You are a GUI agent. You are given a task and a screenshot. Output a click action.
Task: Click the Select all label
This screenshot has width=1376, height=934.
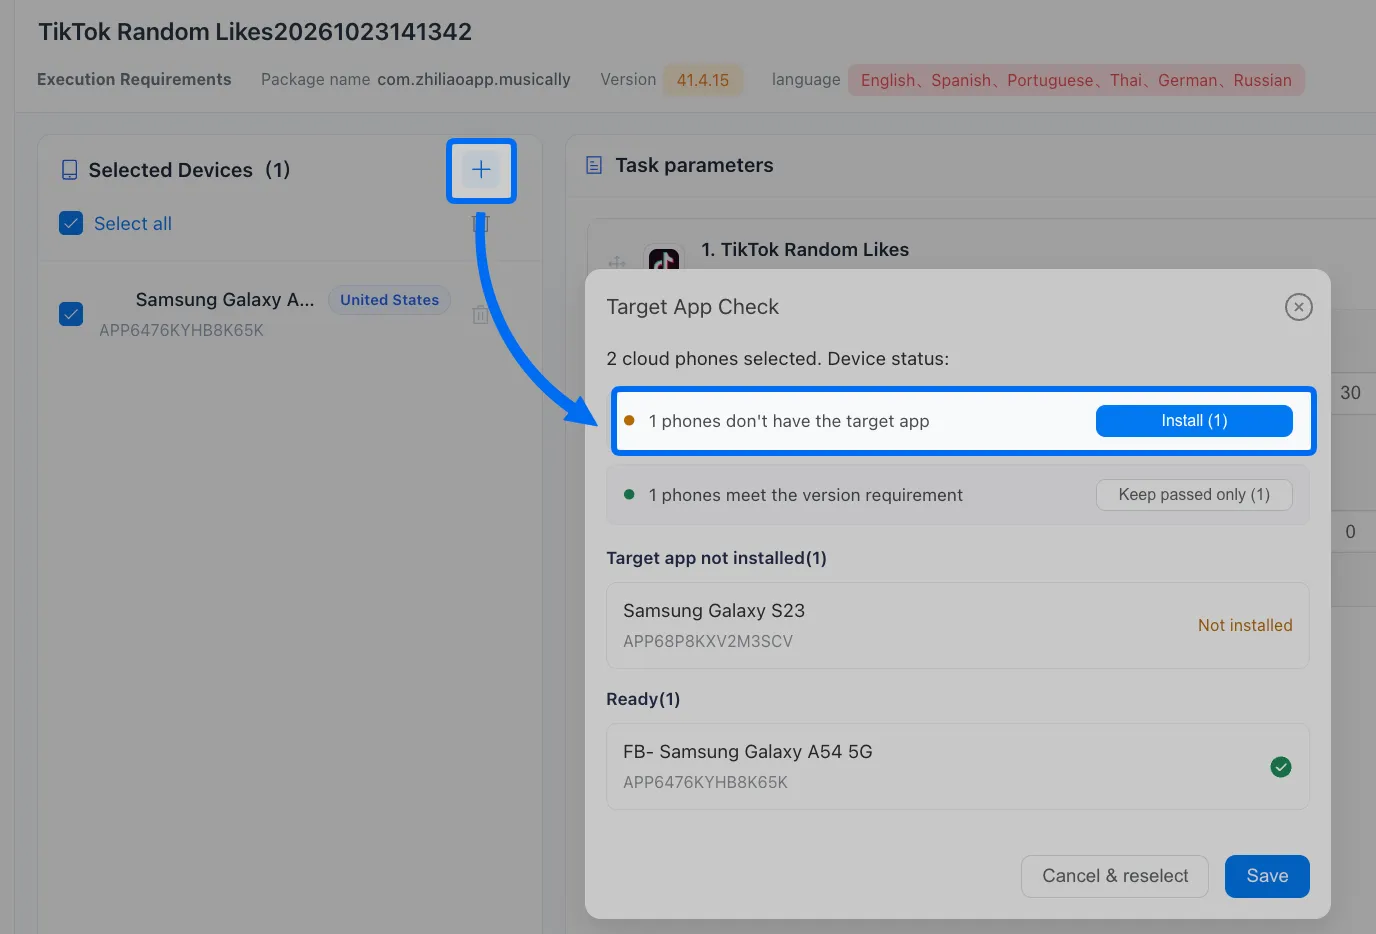pyautogui.click(x=133, y=224)
